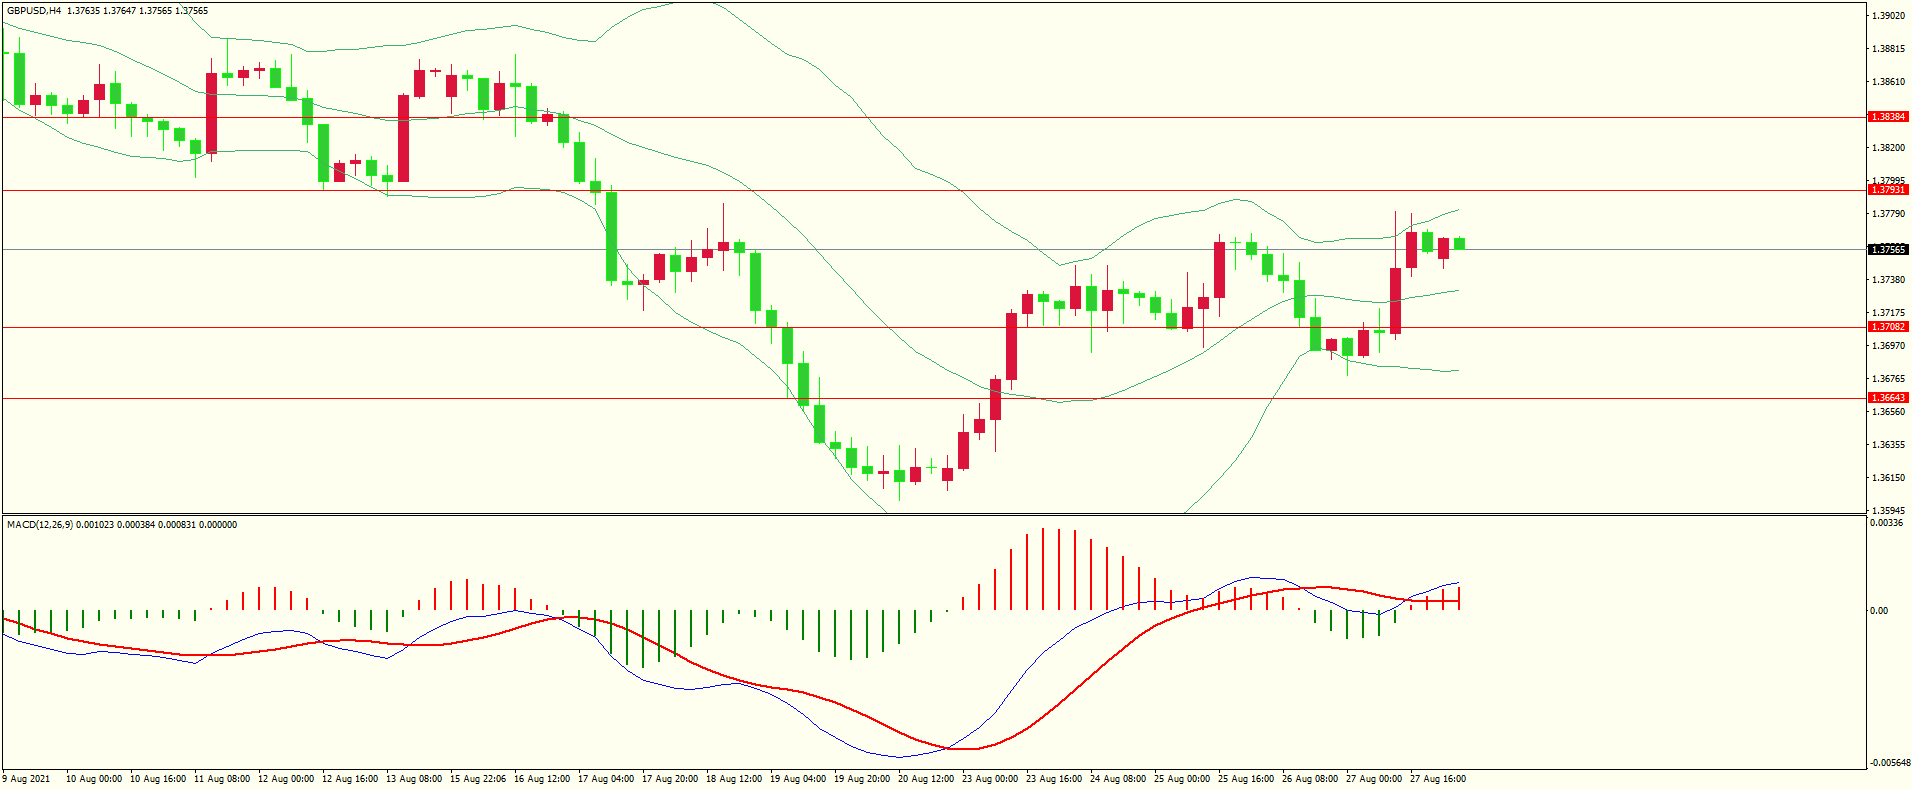
Task: Click the 27 Aug 00:00 time label
Action: point(1374,779)
